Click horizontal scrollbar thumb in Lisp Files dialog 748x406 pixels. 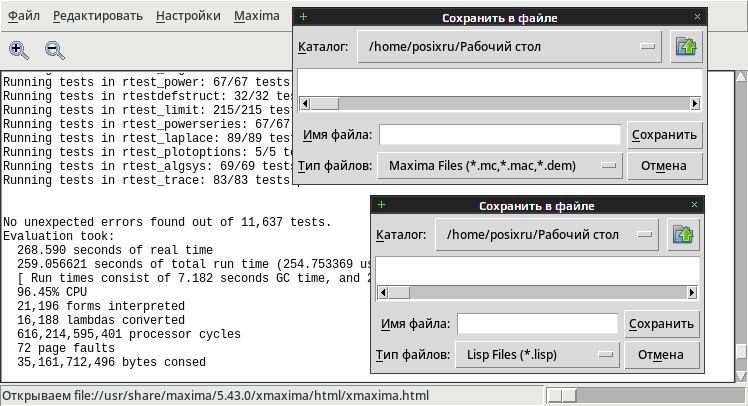399,292
